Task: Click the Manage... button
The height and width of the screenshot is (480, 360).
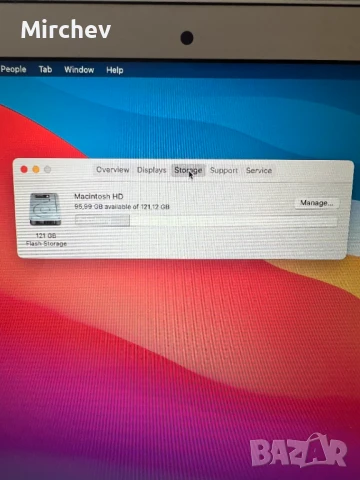Action: click(x=317, y=203)
